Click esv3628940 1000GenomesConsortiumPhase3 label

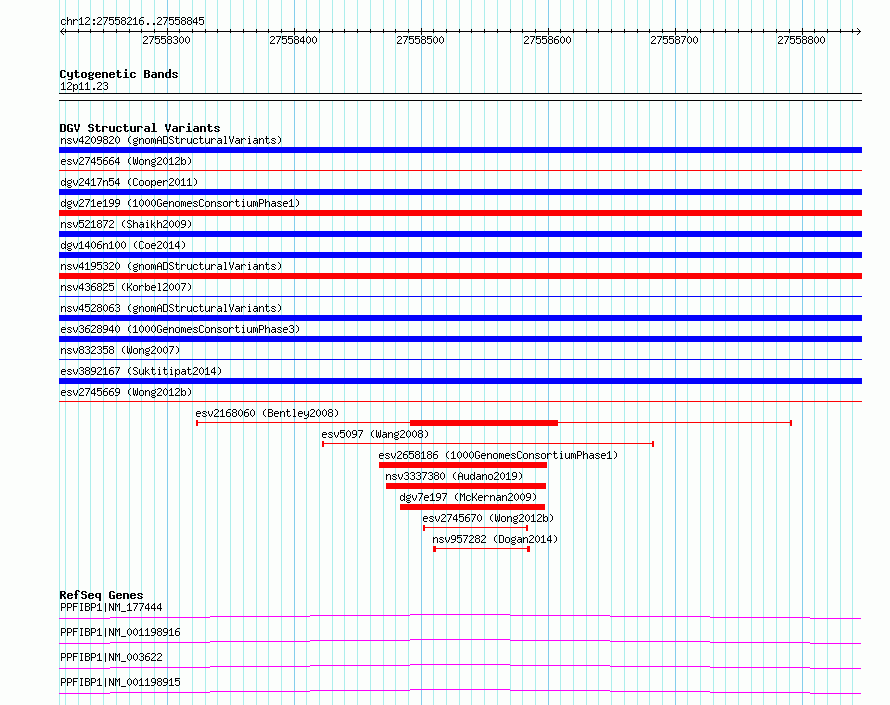[x=180, y=329]
